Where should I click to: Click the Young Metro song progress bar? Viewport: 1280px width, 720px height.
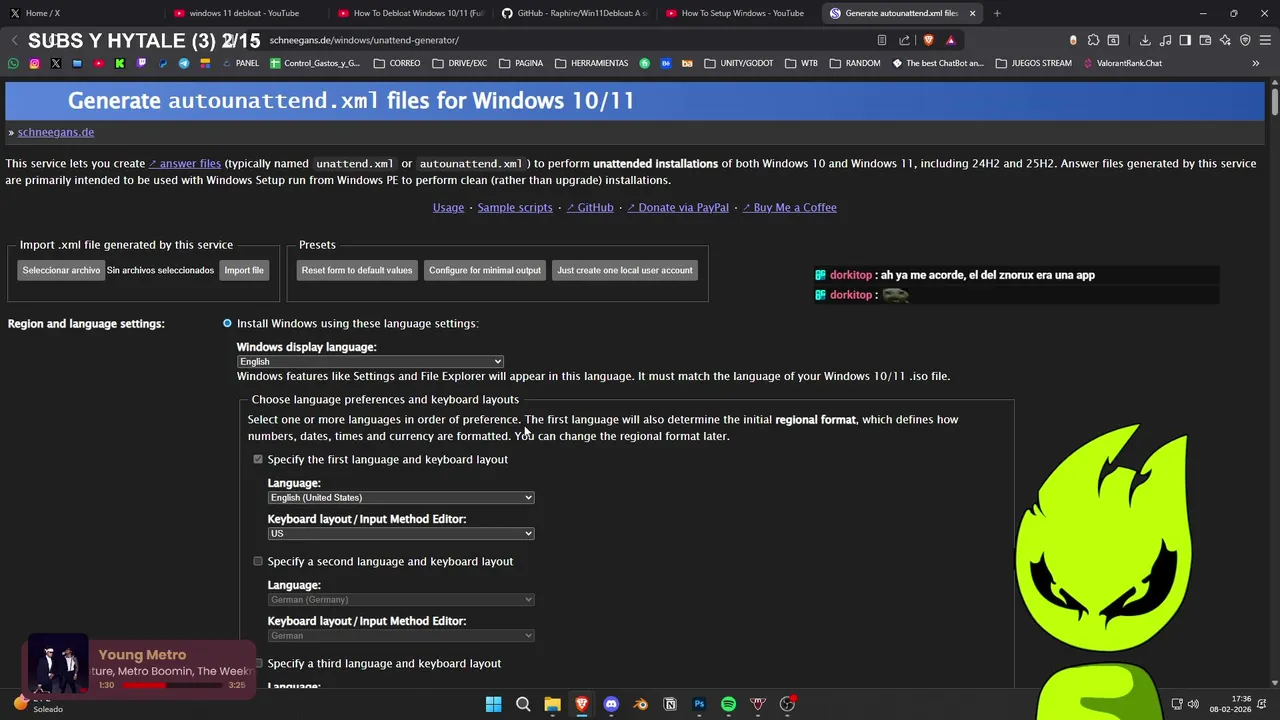[171, 685]
